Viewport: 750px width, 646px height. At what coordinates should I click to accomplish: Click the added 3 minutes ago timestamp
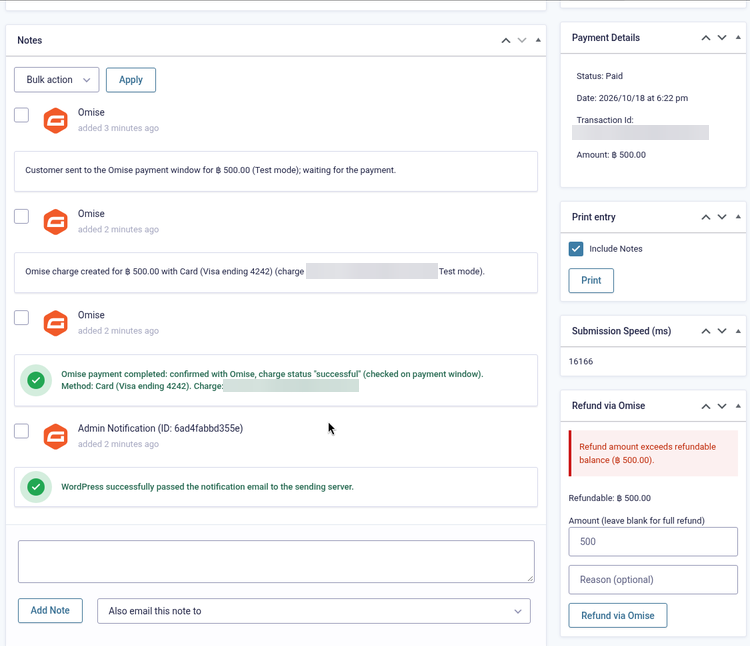[x=118, y=128]
